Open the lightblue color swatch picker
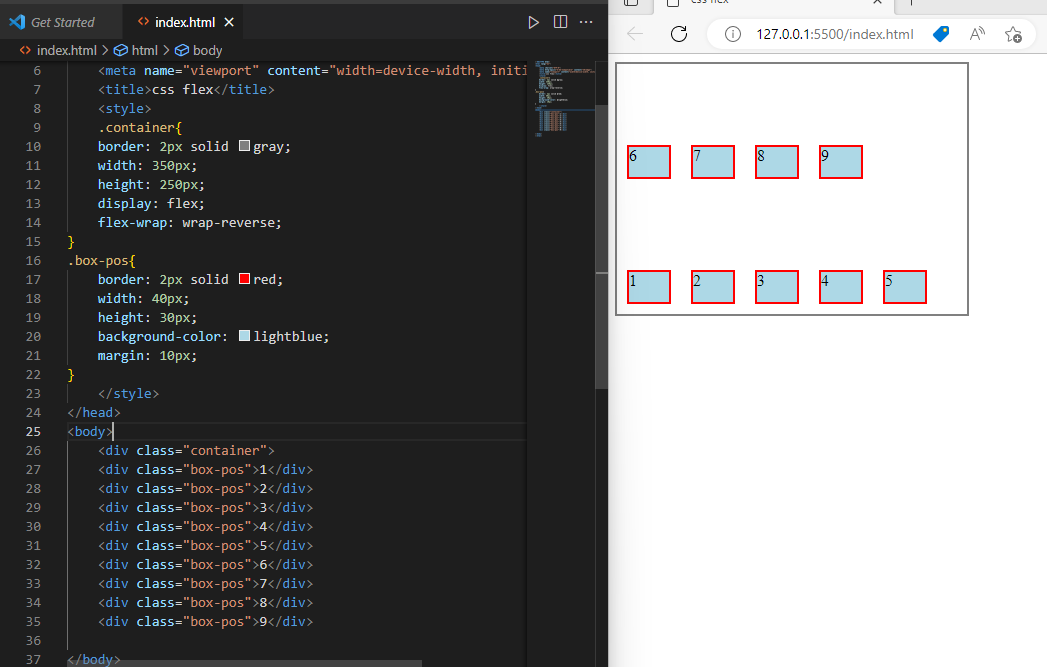This screenshot has width=1047, height=667. 244,336
